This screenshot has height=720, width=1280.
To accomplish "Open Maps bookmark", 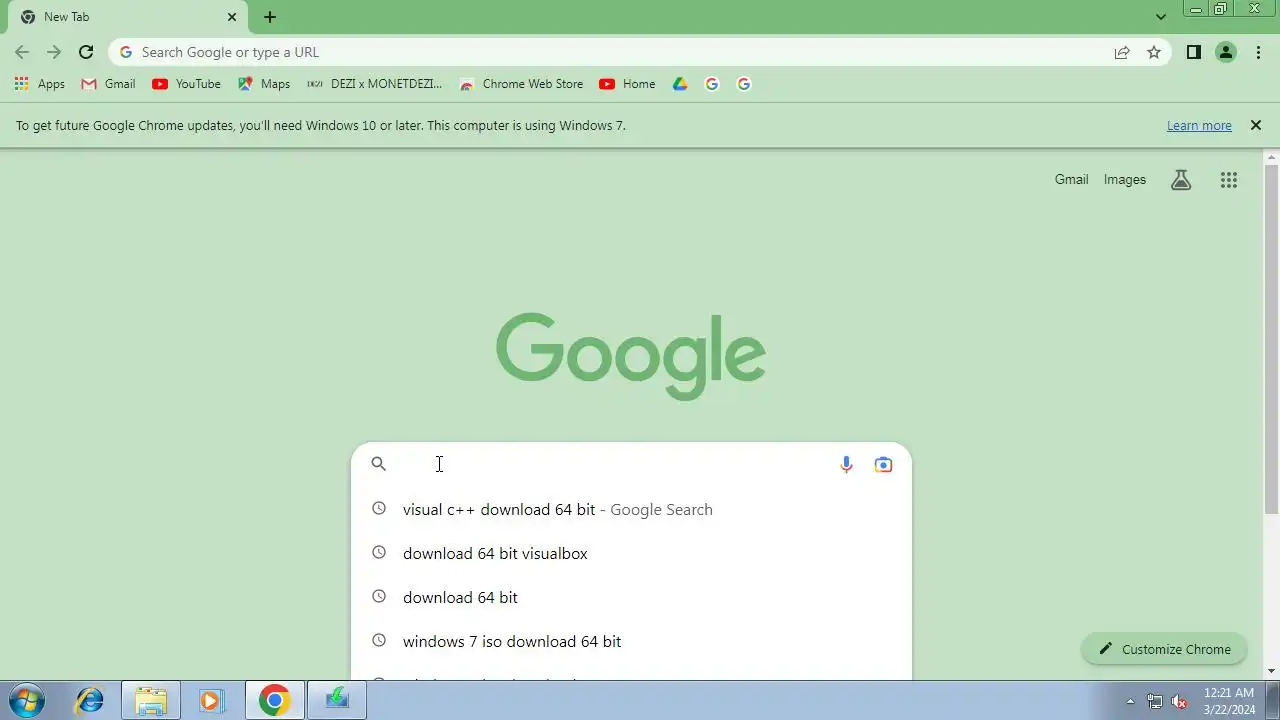I will click(x=264, y=84).
